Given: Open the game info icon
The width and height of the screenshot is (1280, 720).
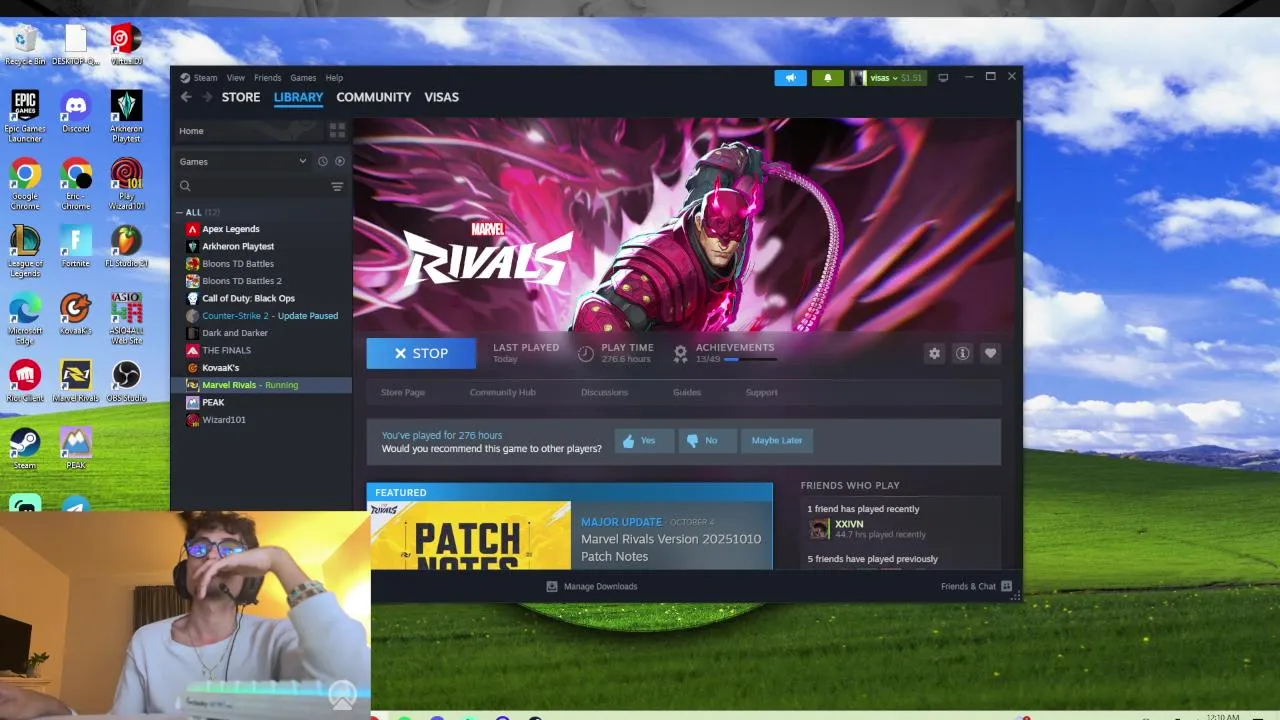Looking at the screenshot, I should [962, 353].
